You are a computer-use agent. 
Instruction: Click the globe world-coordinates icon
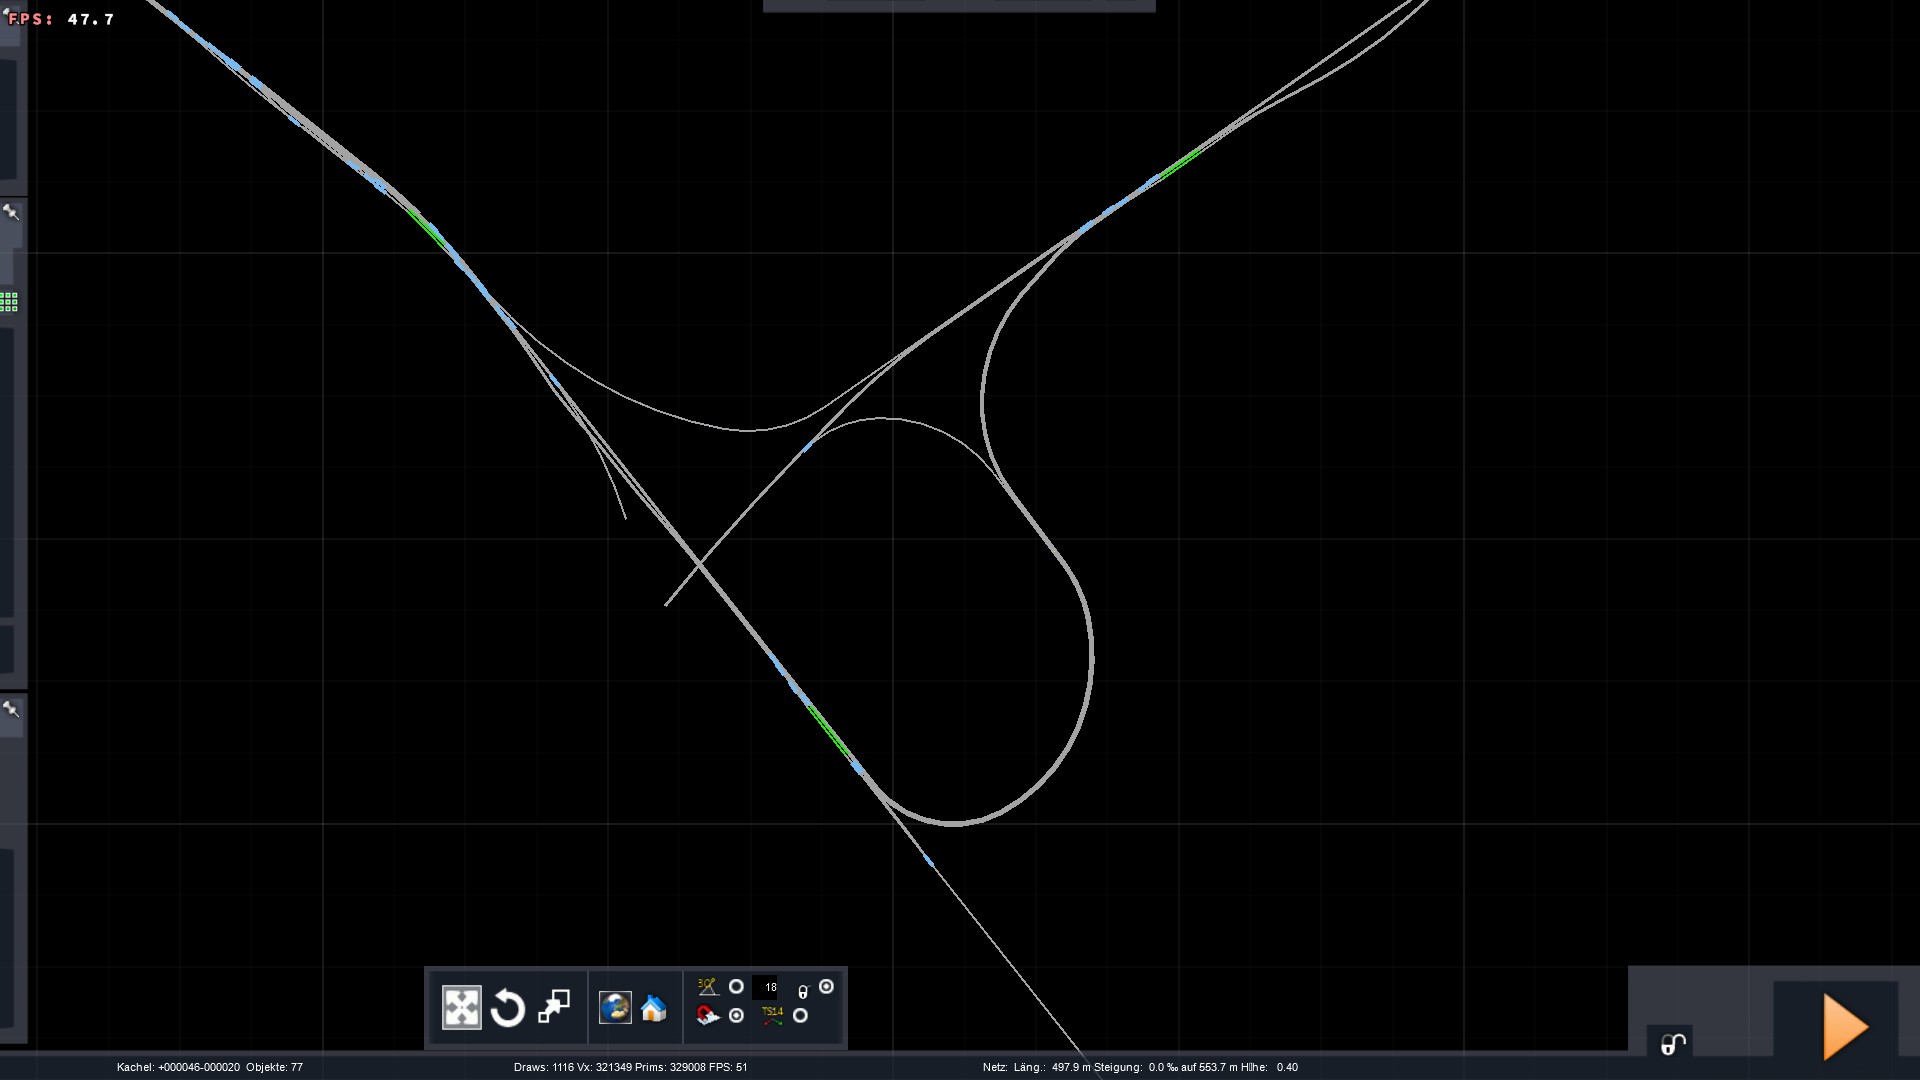pyautogui.click(x=615, y=1008)
